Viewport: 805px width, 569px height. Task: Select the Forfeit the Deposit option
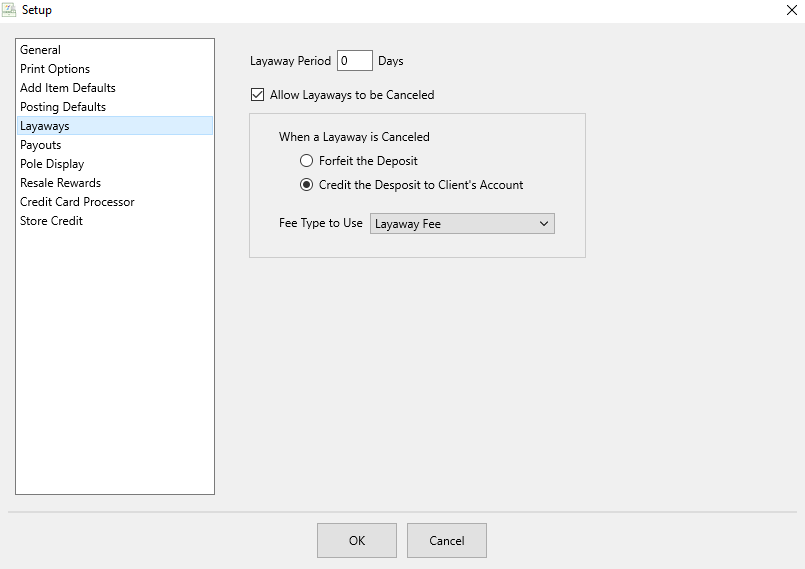306,161
